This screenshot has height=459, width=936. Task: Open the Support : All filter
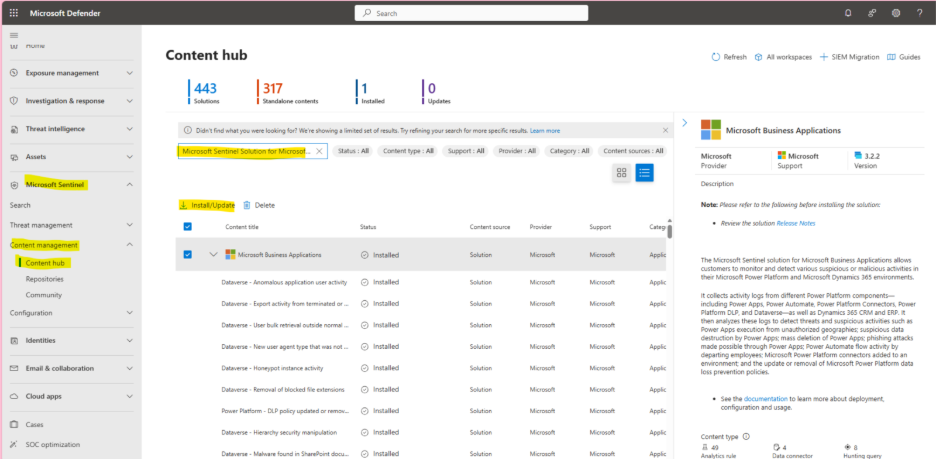tap(466, 151)
